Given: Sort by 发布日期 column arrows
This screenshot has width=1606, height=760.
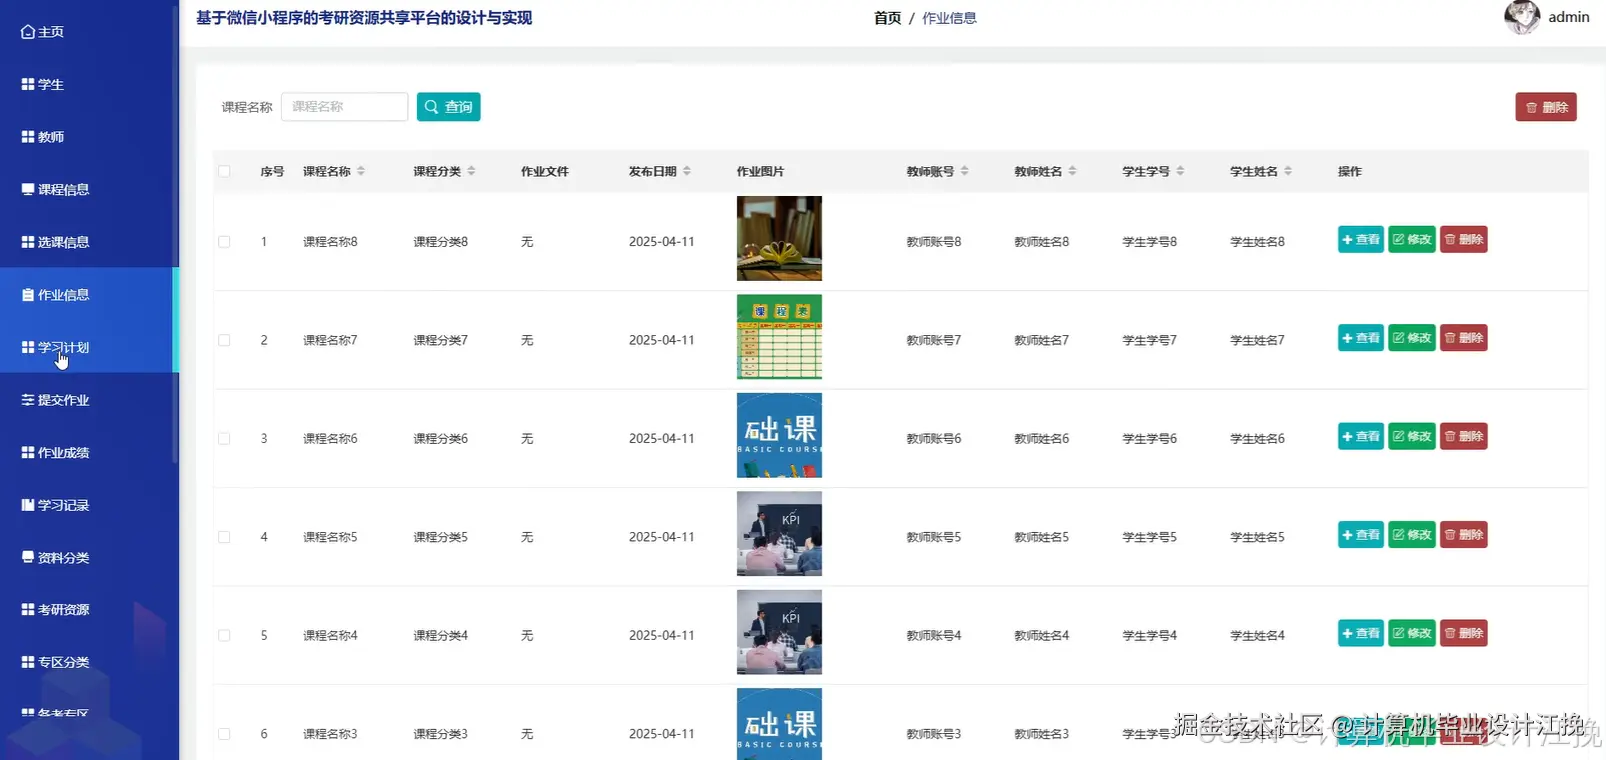Looking at the screenshot, I should pyautogui.click(x=687, y=171).
